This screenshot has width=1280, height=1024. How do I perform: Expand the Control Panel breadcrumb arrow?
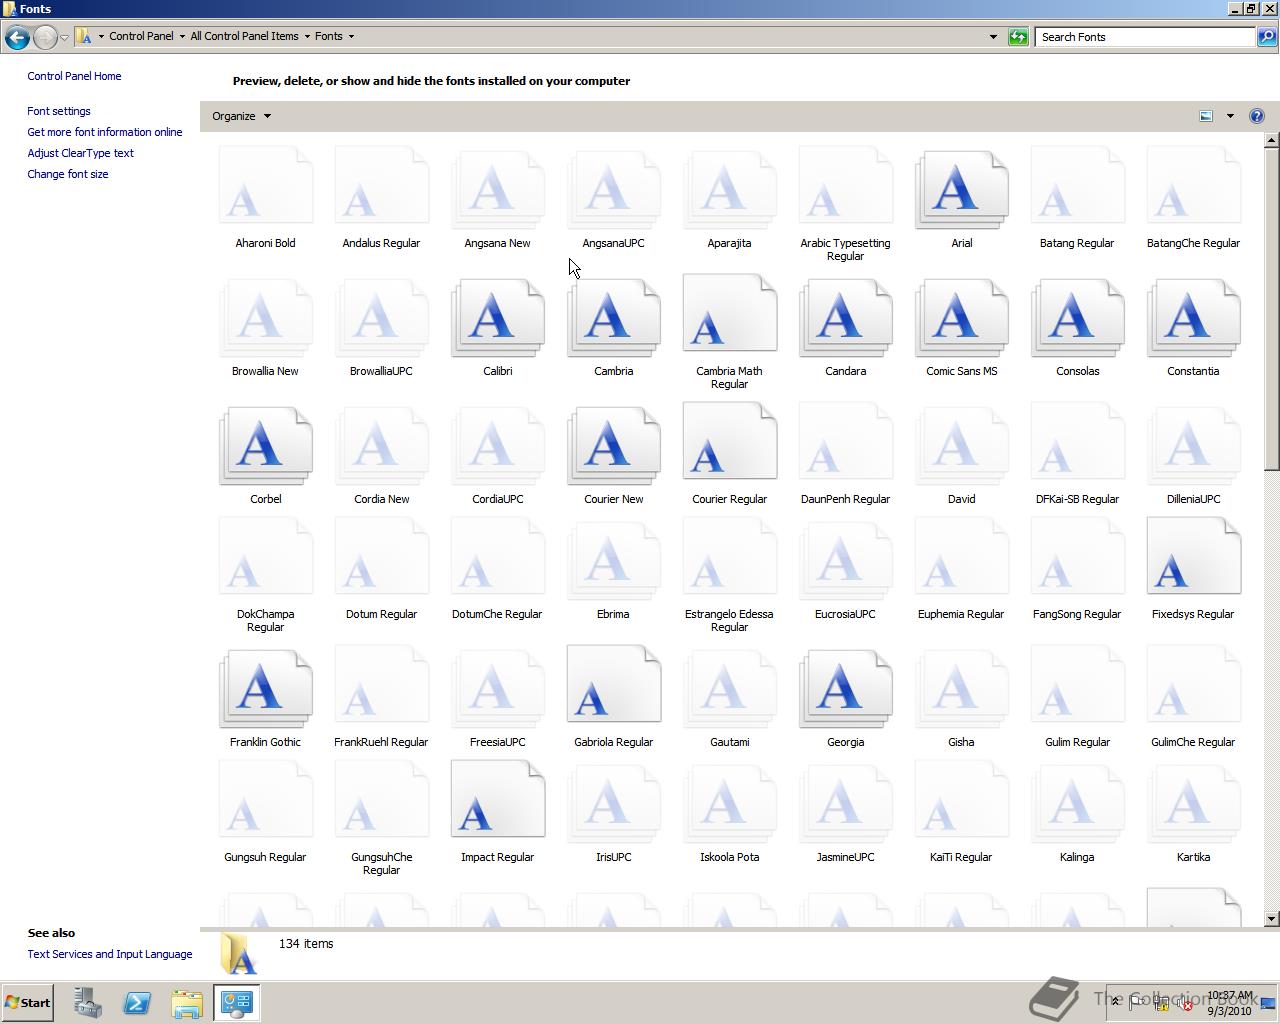pyautogui.click(x=182, y=36)
